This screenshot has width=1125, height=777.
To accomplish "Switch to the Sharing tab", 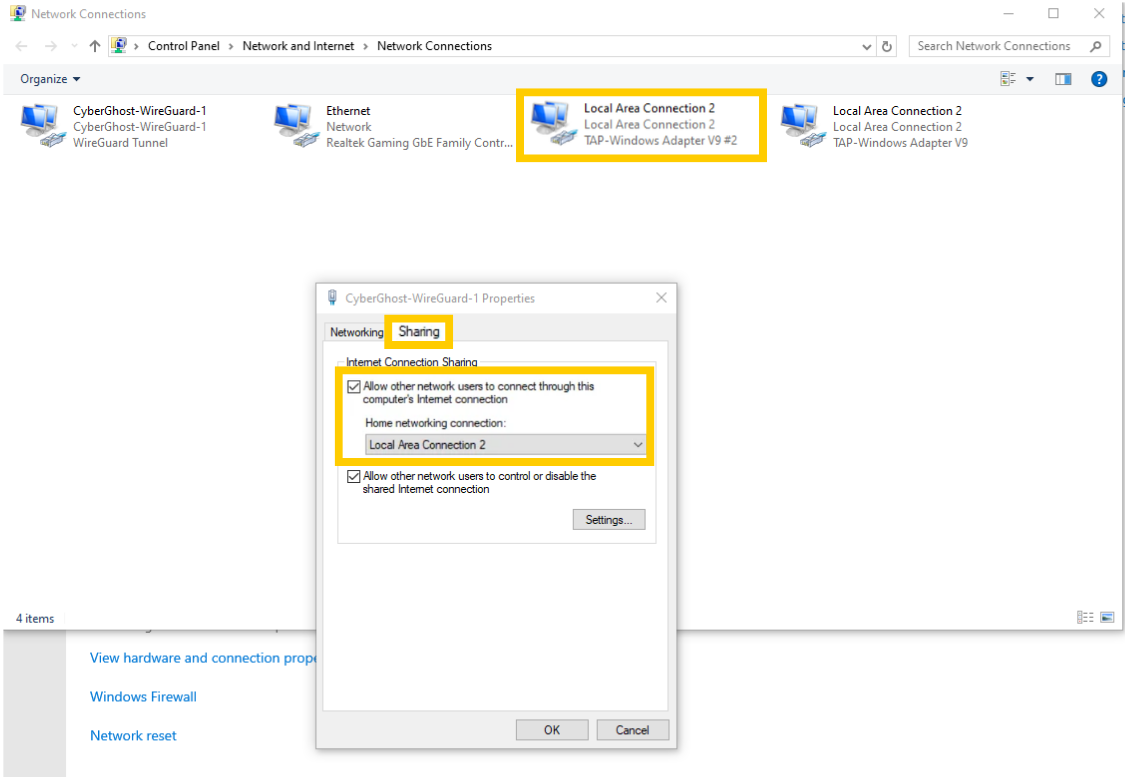I will [418, 331].
